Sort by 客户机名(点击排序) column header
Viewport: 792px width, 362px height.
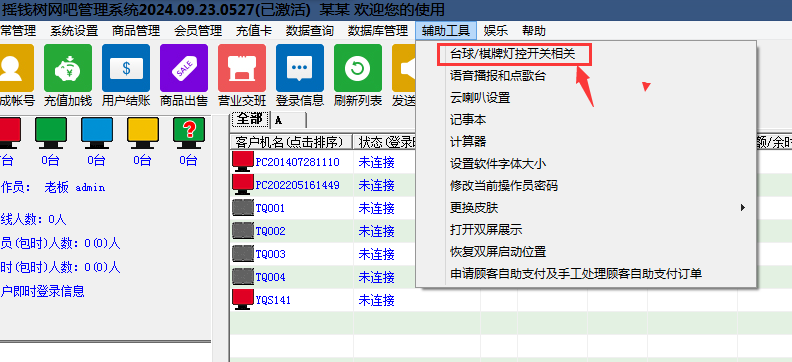pyautogui.click(x=291, y=142)
